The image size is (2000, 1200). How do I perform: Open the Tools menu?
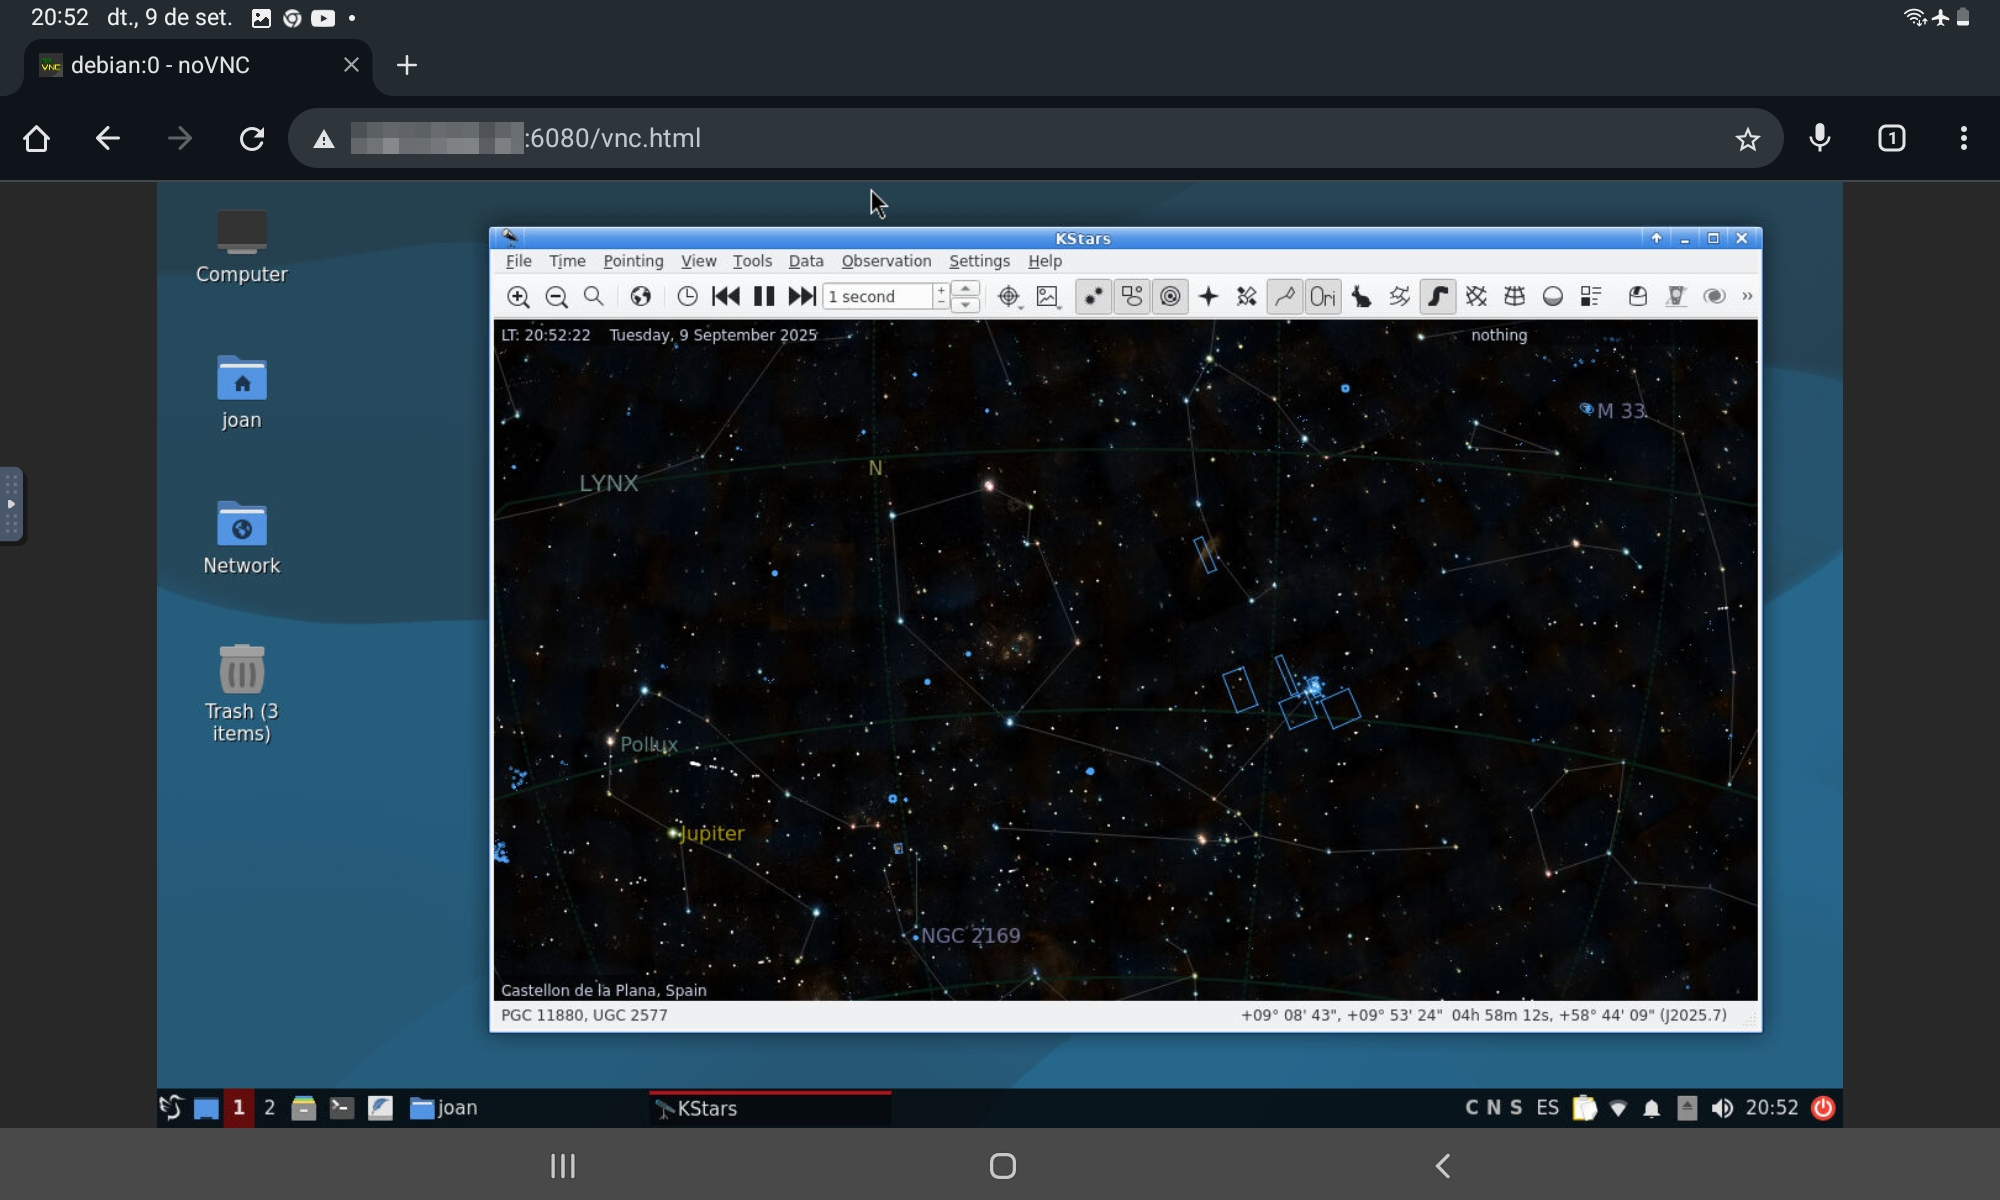coord(752,261)
